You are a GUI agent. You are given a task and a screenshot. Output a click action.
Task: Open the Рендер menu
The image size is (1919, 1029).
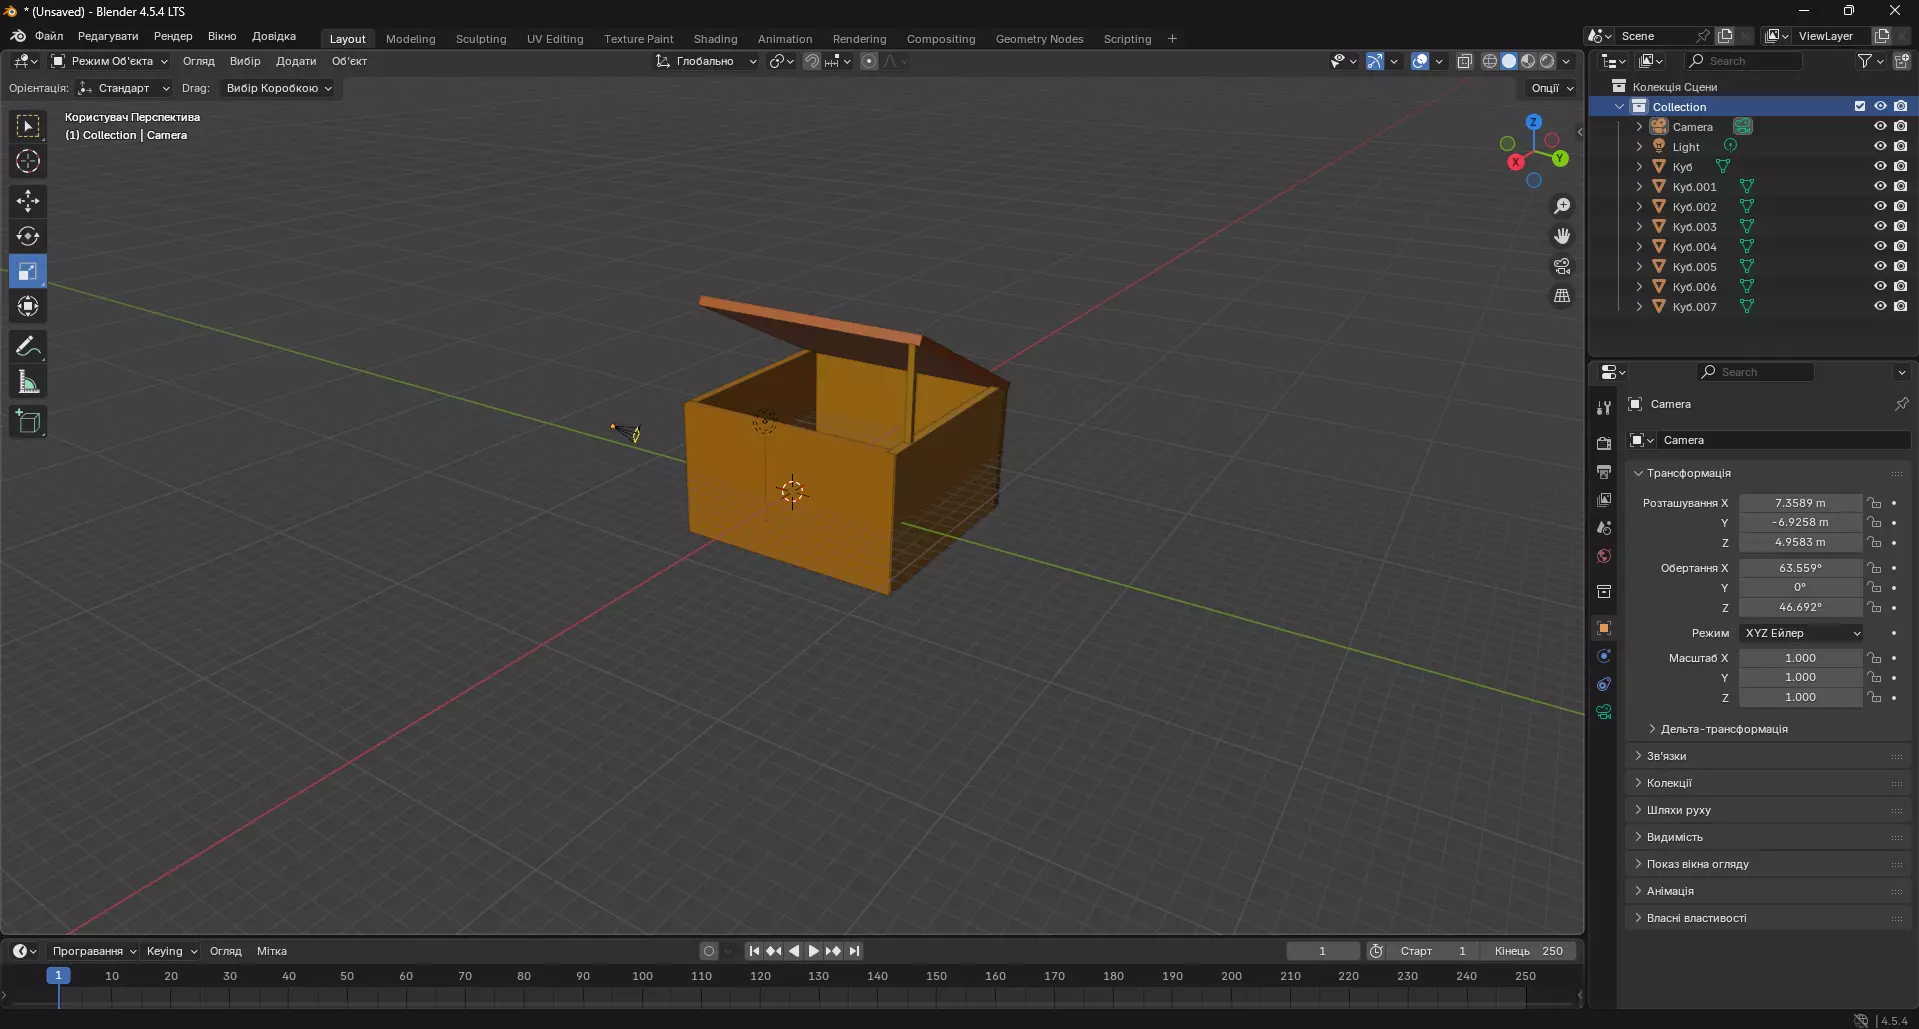(173, 36)
